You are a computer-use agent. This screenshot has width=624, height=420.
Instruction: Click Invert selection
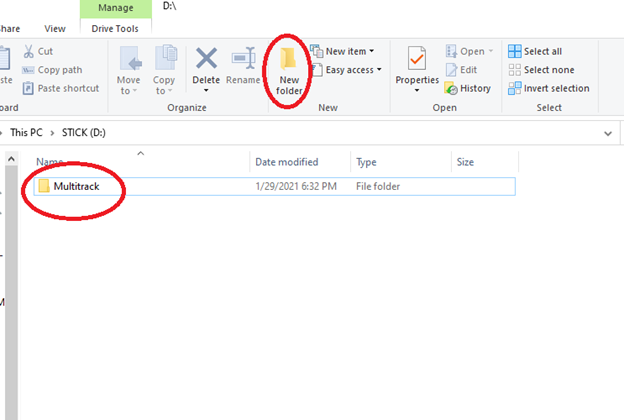548,88
